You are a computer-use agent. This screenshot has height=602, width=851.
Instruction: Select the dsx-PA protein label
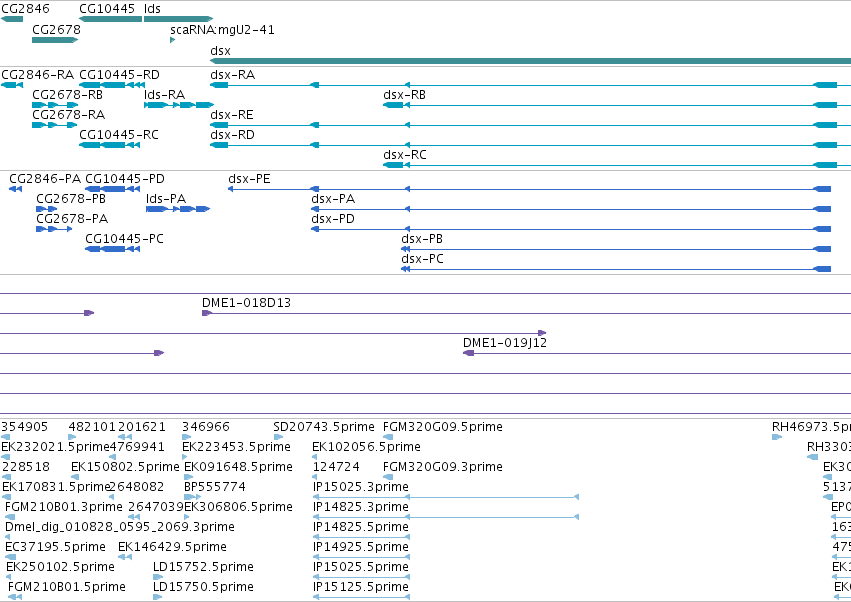pyautogui.click(x=333, y=199)
